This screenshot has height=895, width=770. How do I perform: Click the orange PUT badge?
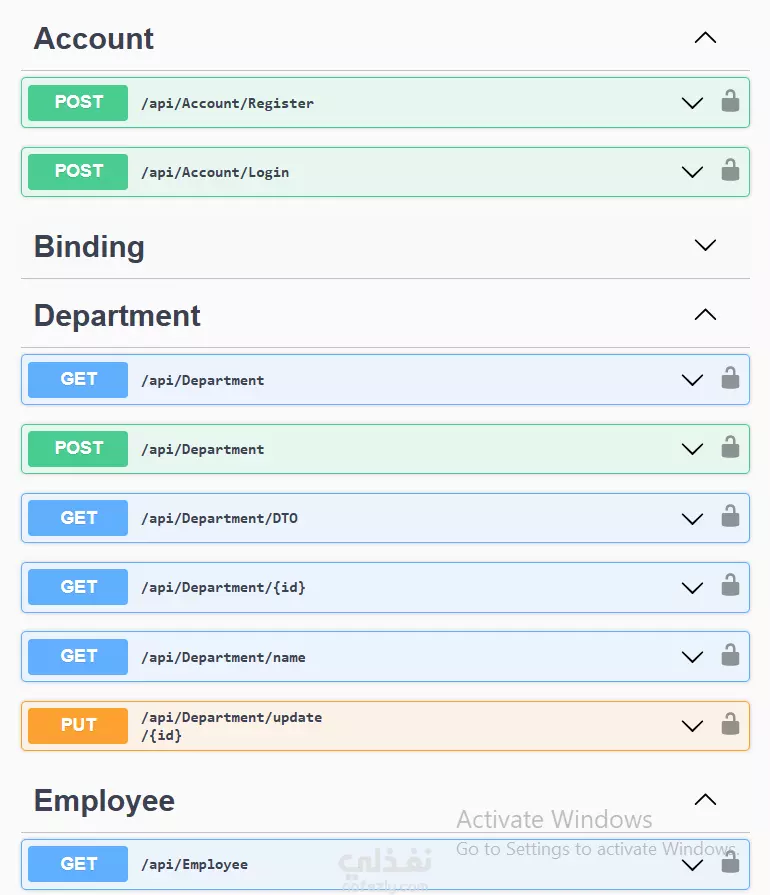point(78,725)
